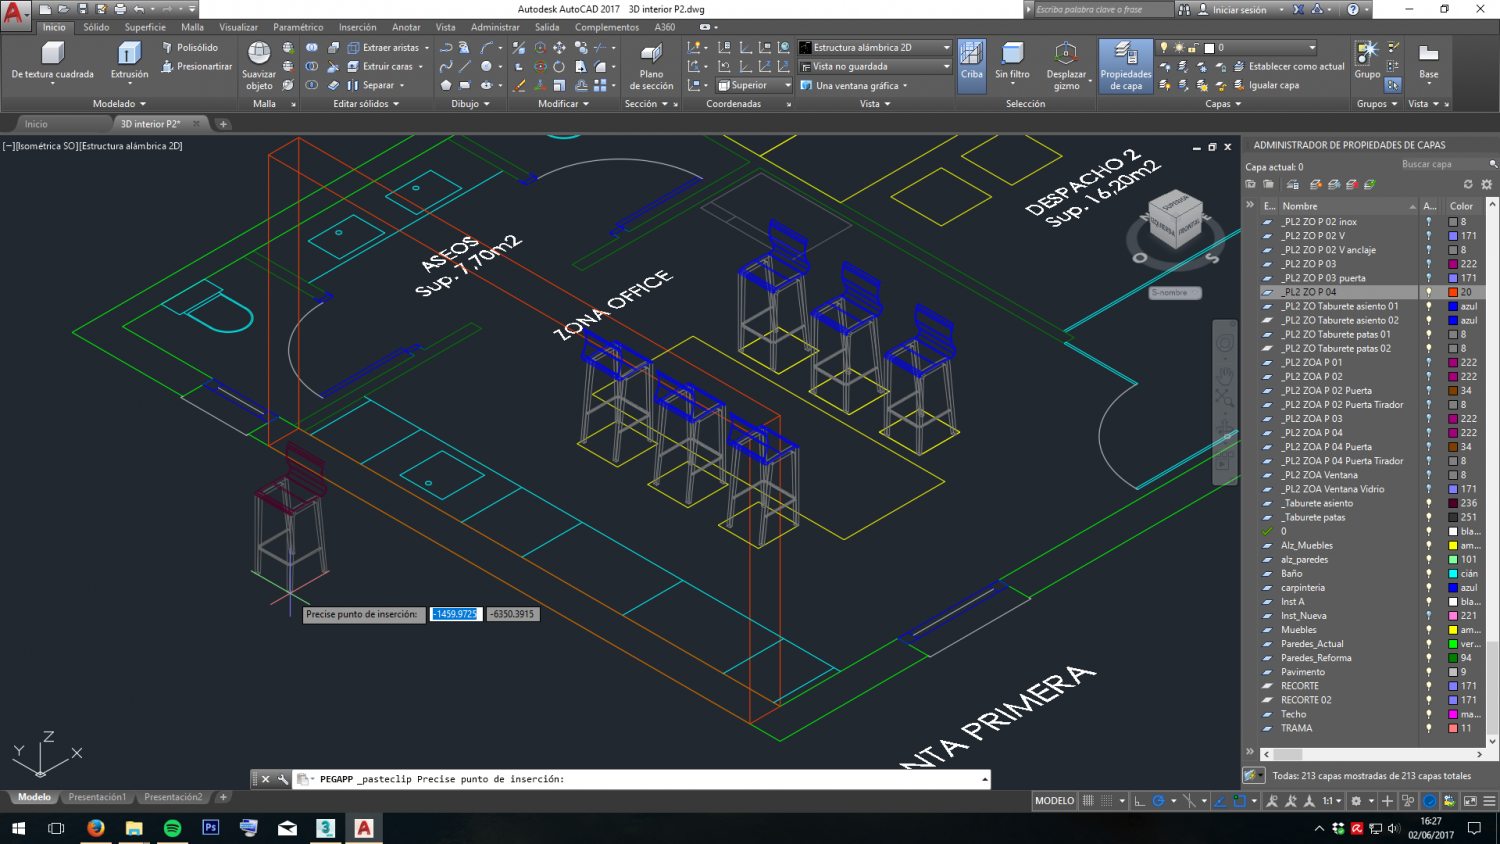Open the Superior UCS dropdown
This screenshot has height=844, width=1500.
(754, 85)
